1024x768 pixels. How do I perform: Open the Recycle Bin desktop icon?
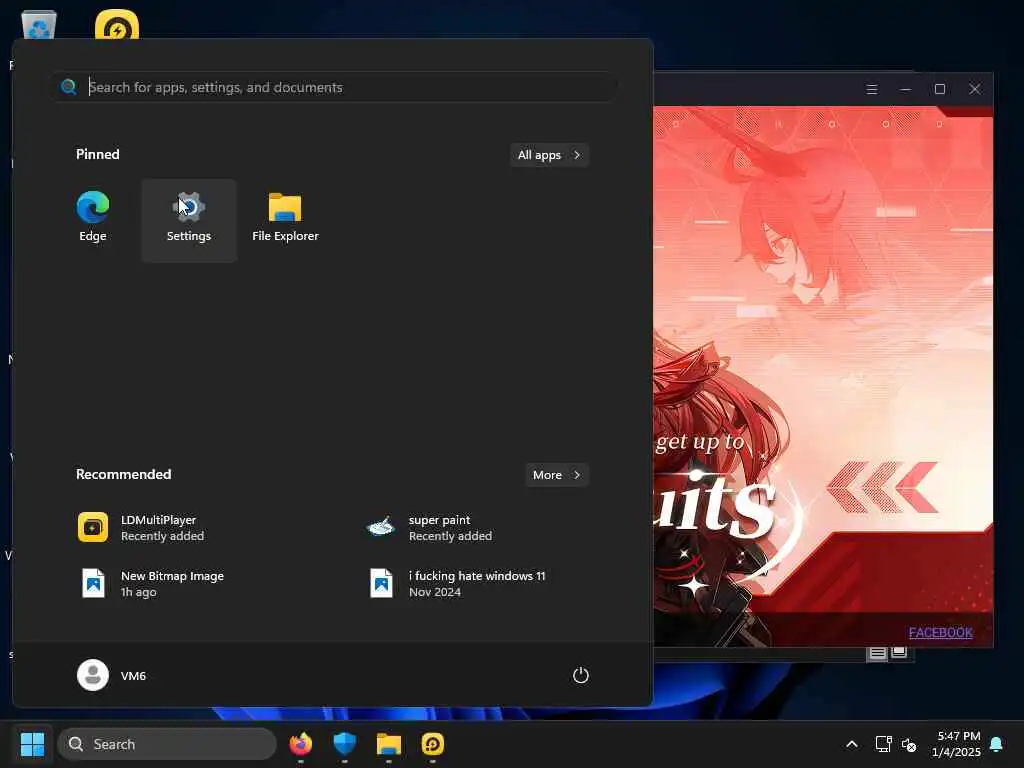point(39,25)
